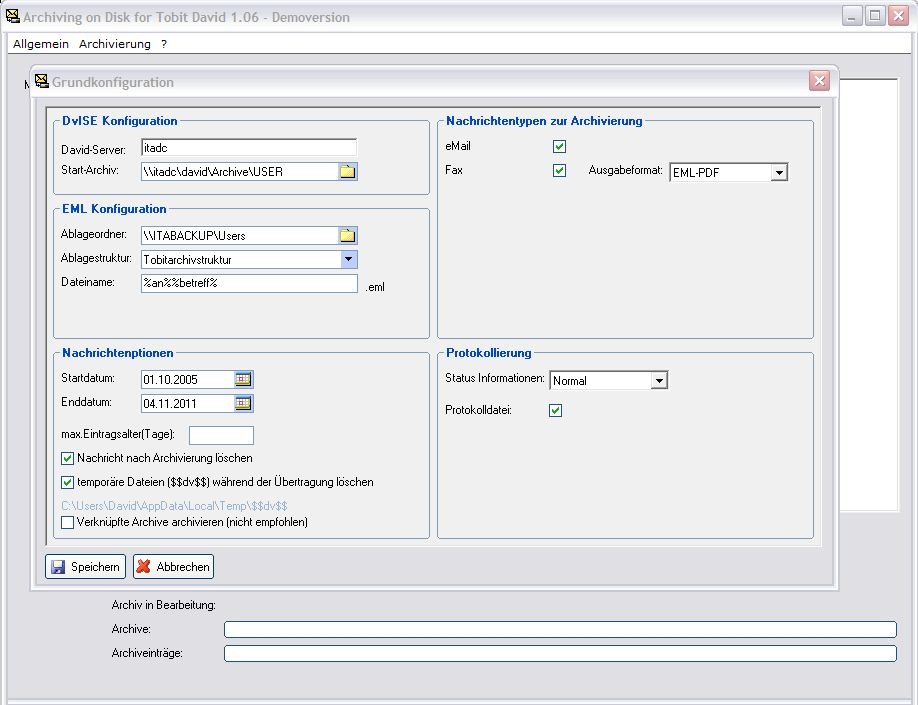Uncheck the eMail message type checkbox

[559, 146]
